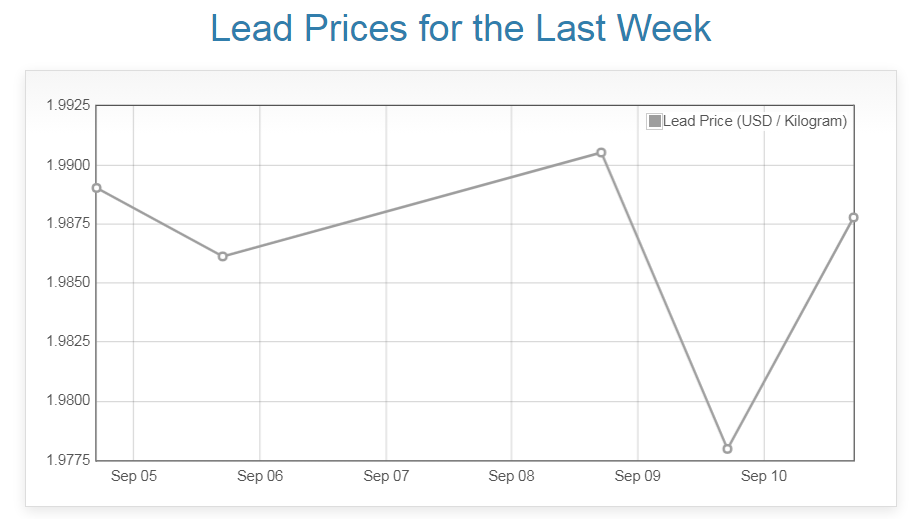Screen dimensions: 912x519
Task: Select the "Sep 07" date label
Action: click(386, 476)
